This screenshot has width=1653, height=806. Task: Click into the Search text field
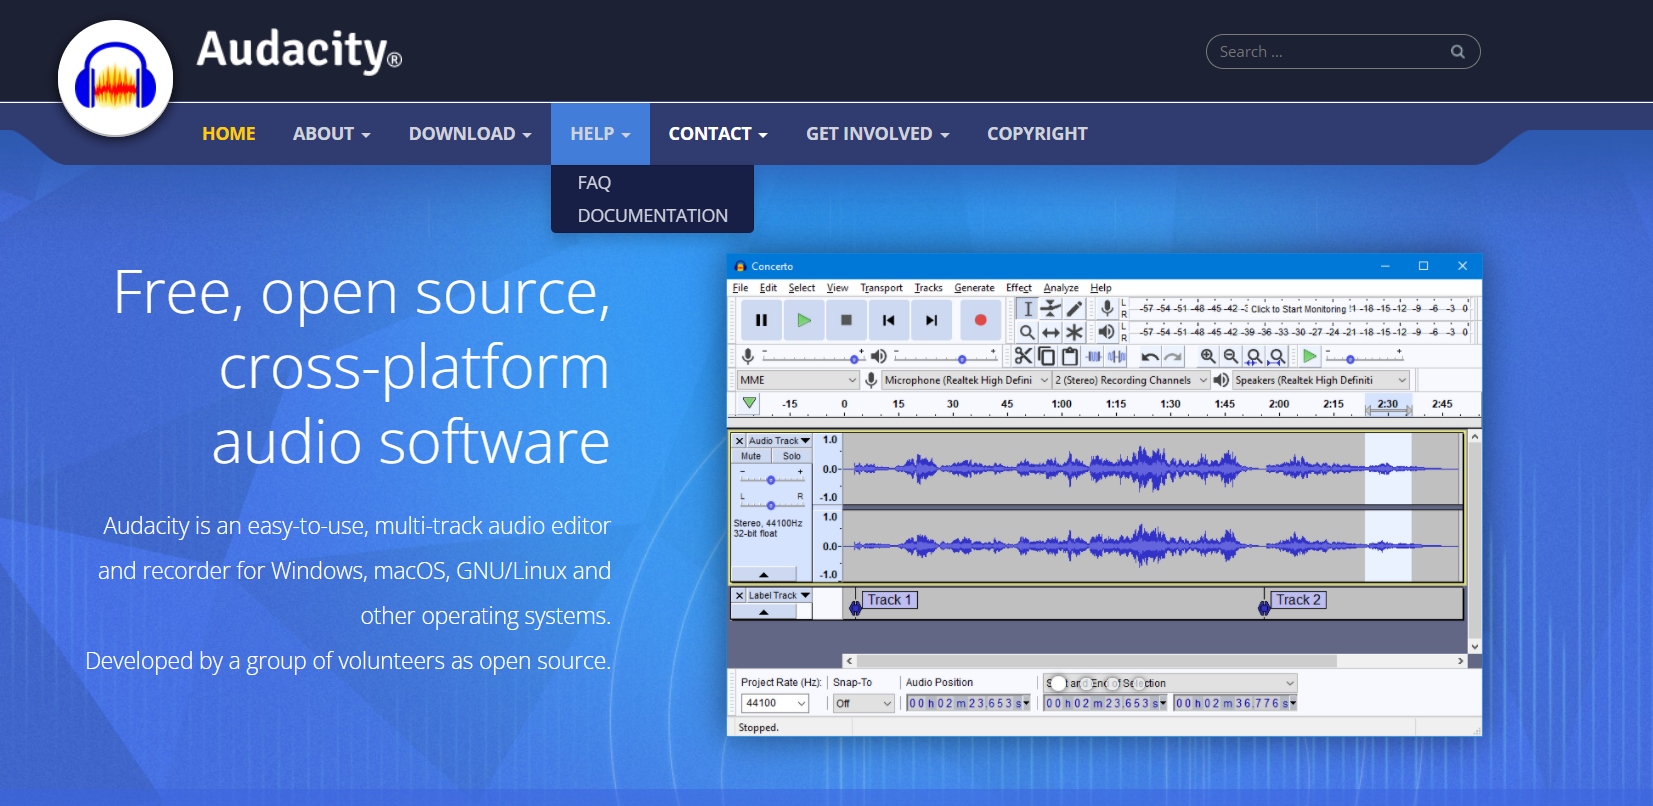click(1325, 52)
